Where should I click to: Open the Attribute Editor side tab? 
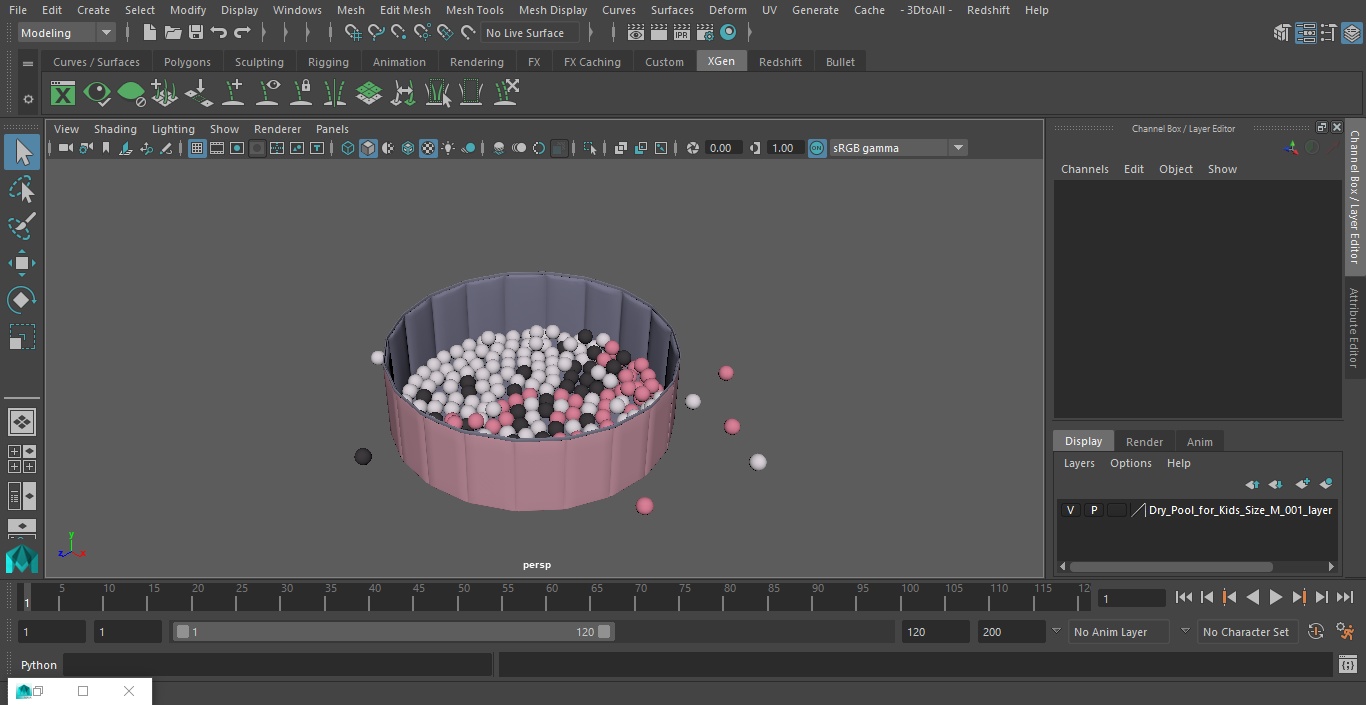[x=1354, y=328]
